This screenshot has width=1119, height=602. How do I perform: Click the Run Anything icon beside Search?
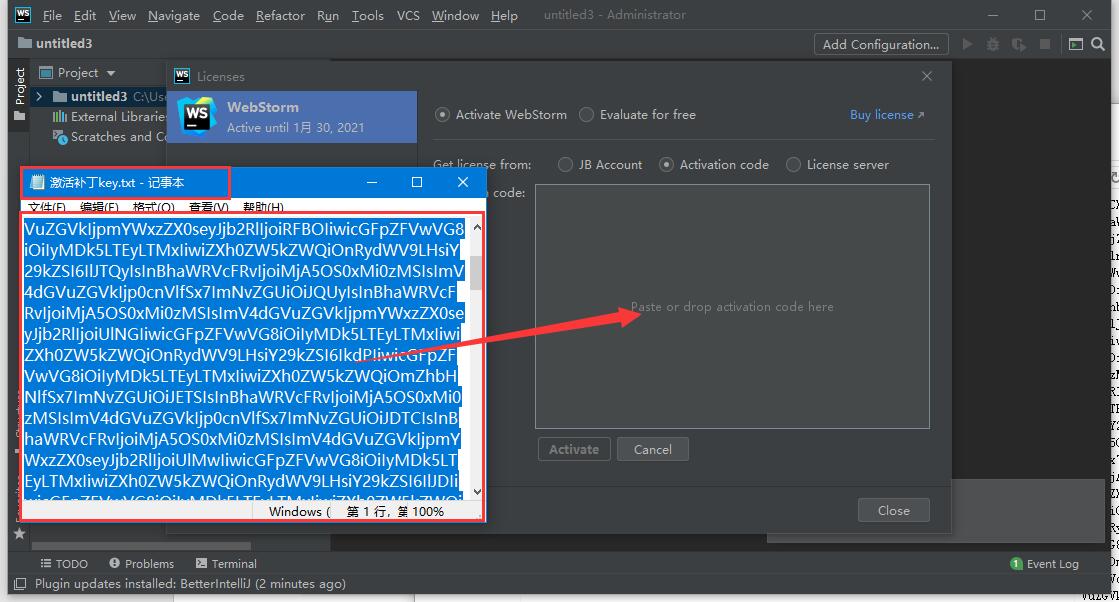click(1075, 44)
